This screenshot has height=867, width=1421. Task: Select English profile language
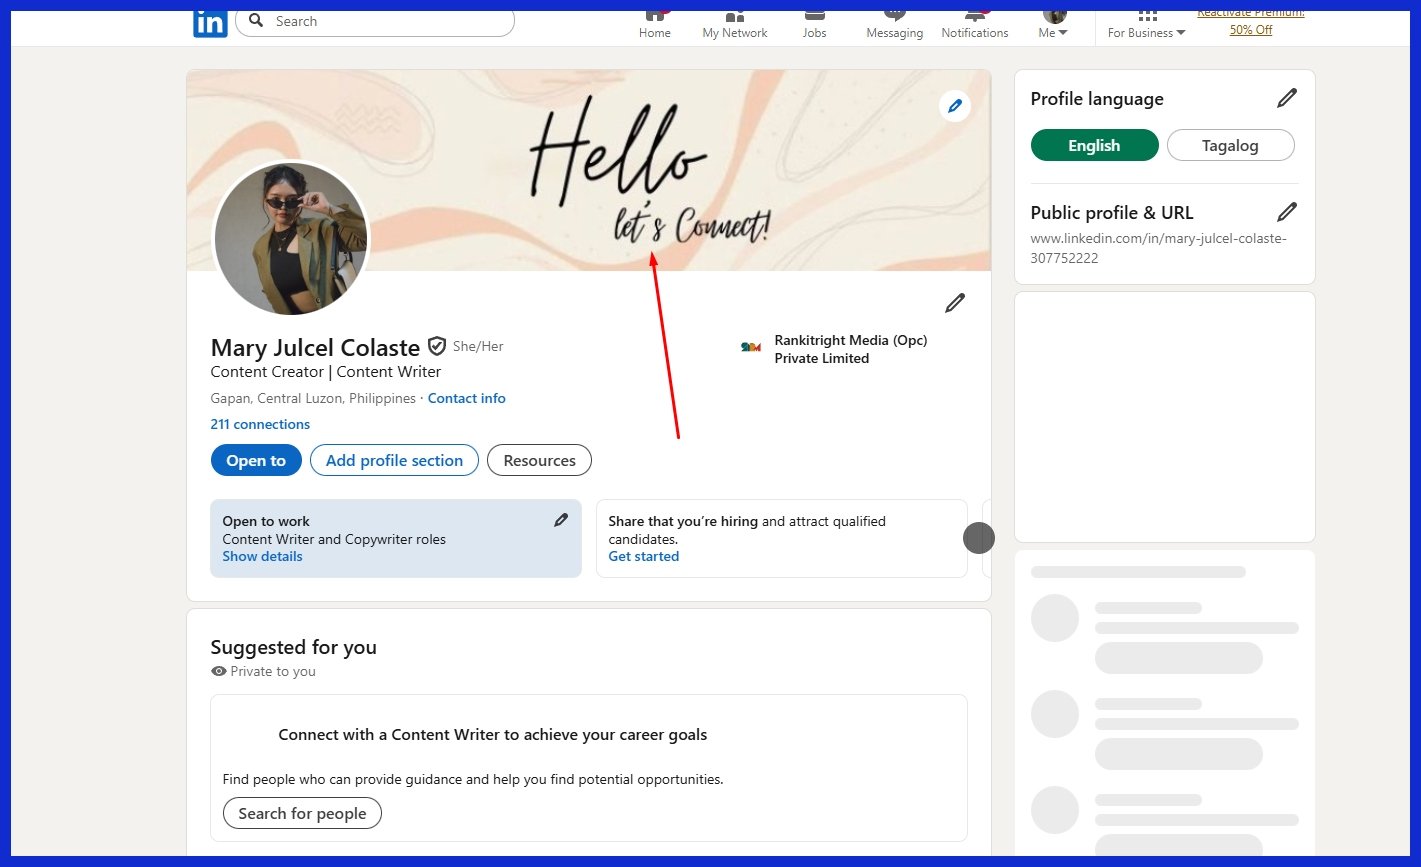1094,145
